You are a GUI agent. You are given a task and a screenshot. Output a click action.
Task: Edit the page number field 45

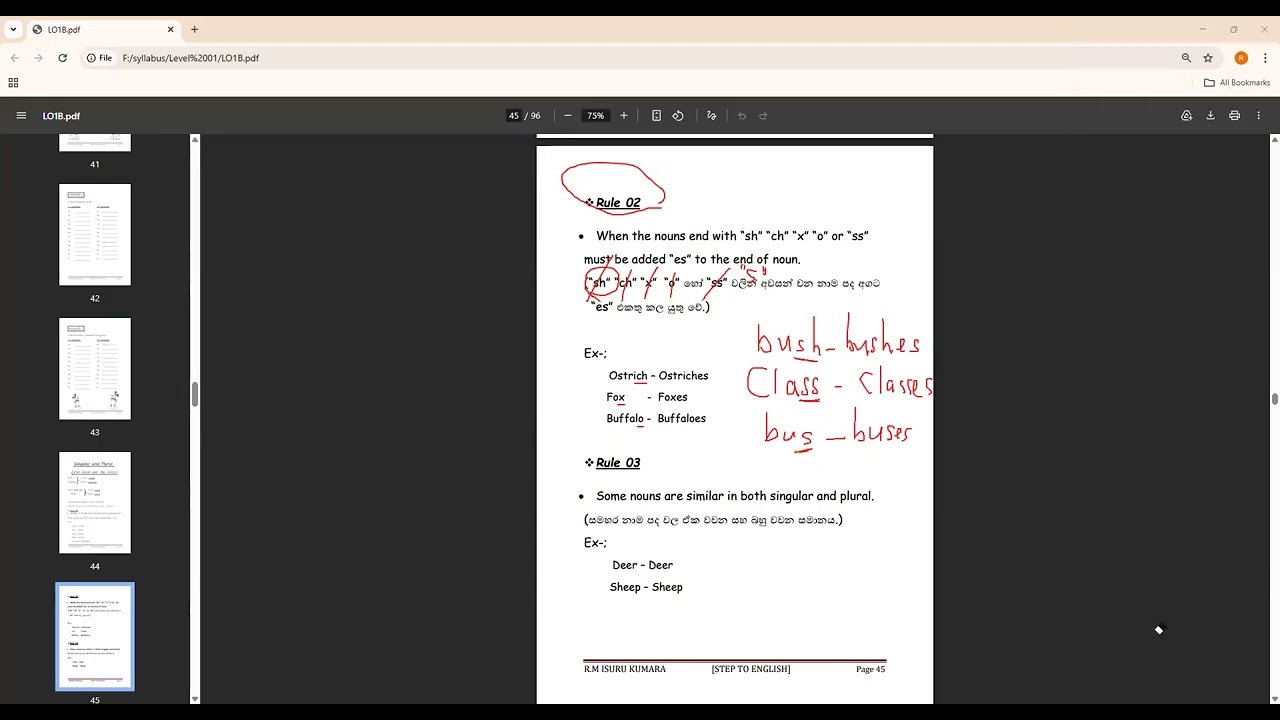tap(514, 116)
